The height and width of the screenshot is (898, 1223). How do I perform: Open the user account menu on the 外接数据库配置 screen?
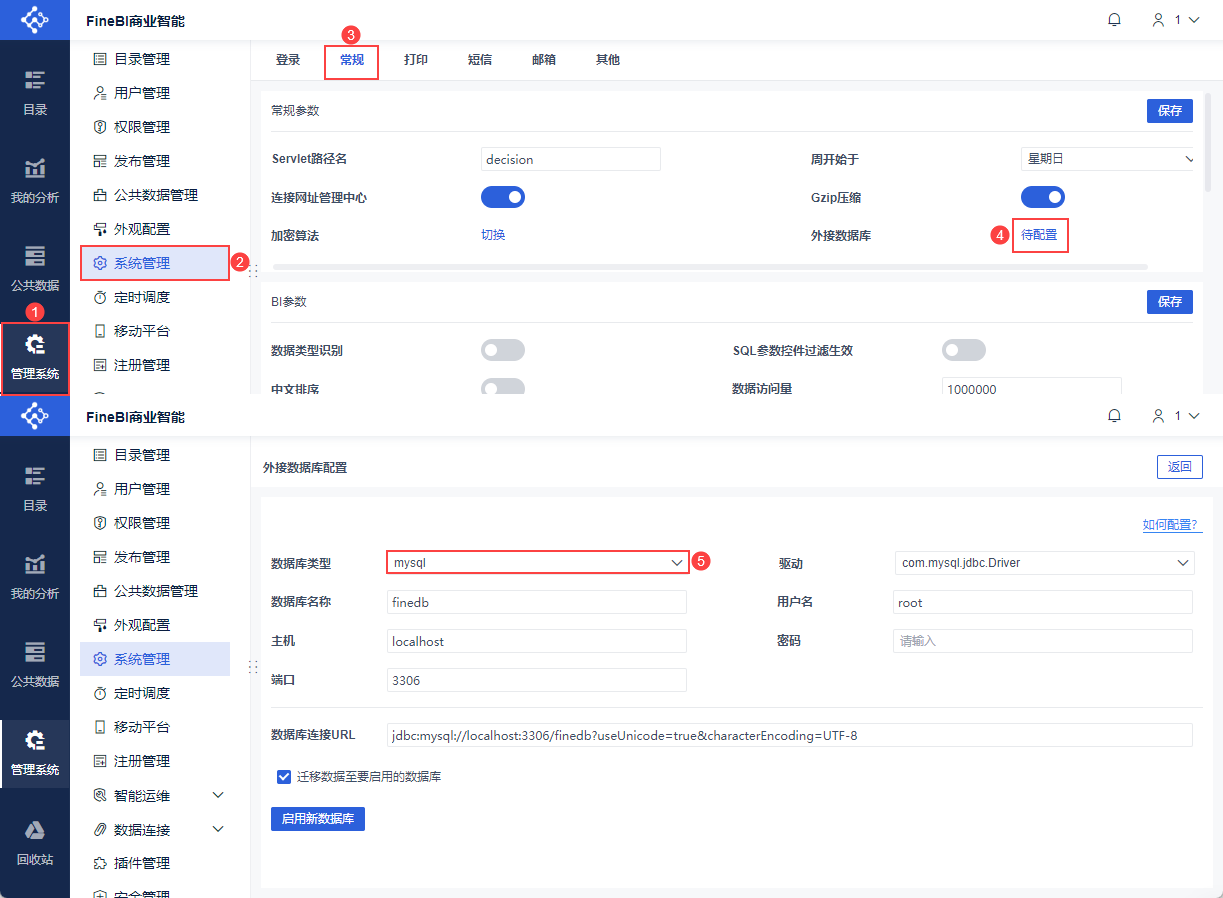pos(1175,415)
